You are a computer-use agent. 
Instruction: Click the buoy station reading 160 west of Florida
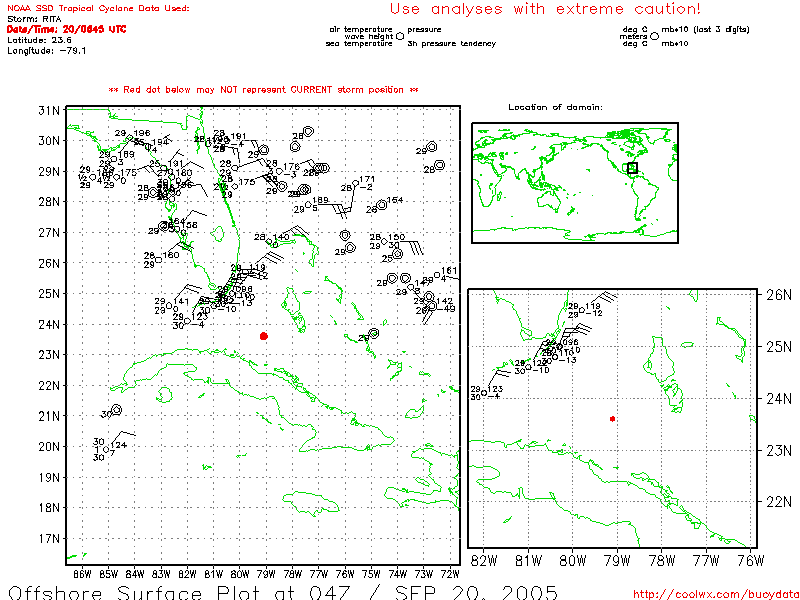click(x=158, y=260)
